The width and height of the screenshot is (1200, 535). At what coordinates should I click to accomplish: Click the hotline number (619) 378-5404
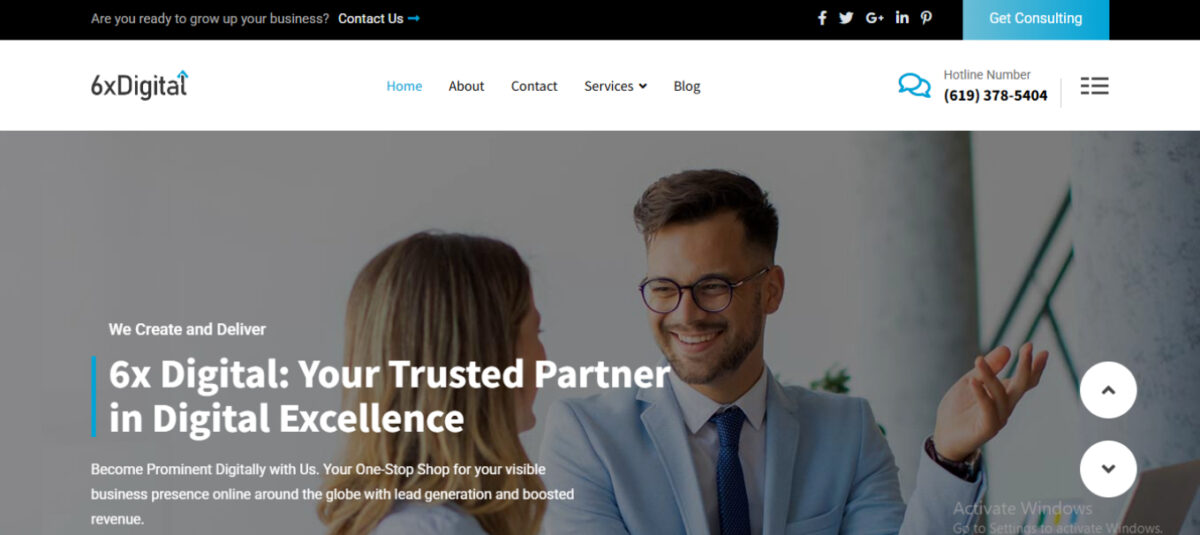coord(996,96)
